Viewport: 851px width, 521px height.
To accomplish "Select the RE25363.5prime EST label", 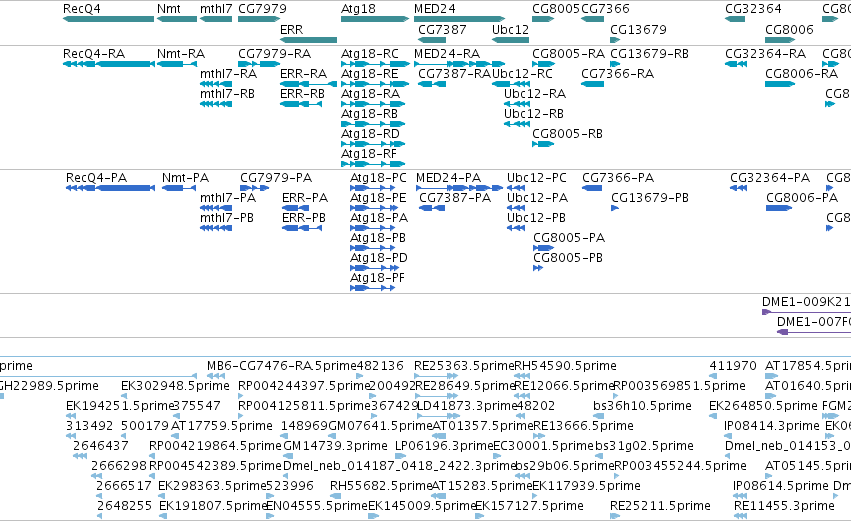I will point(464,366).
